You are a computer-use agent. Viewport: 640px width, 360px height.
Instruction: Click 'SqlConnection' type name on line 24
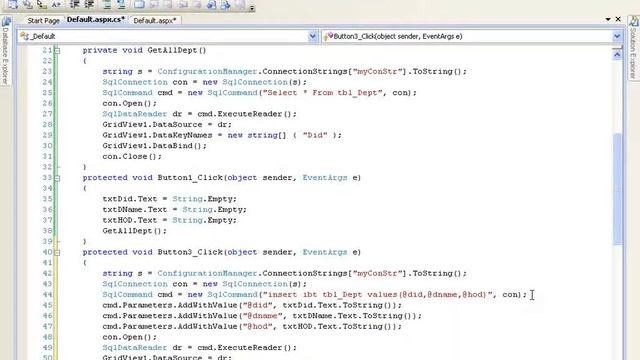pos(135,82)
